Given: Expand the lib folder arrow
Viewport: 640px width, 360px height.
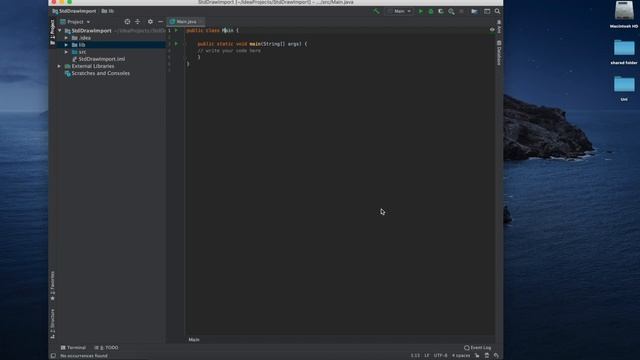Looking at the screenshot, I should (66, 45).
